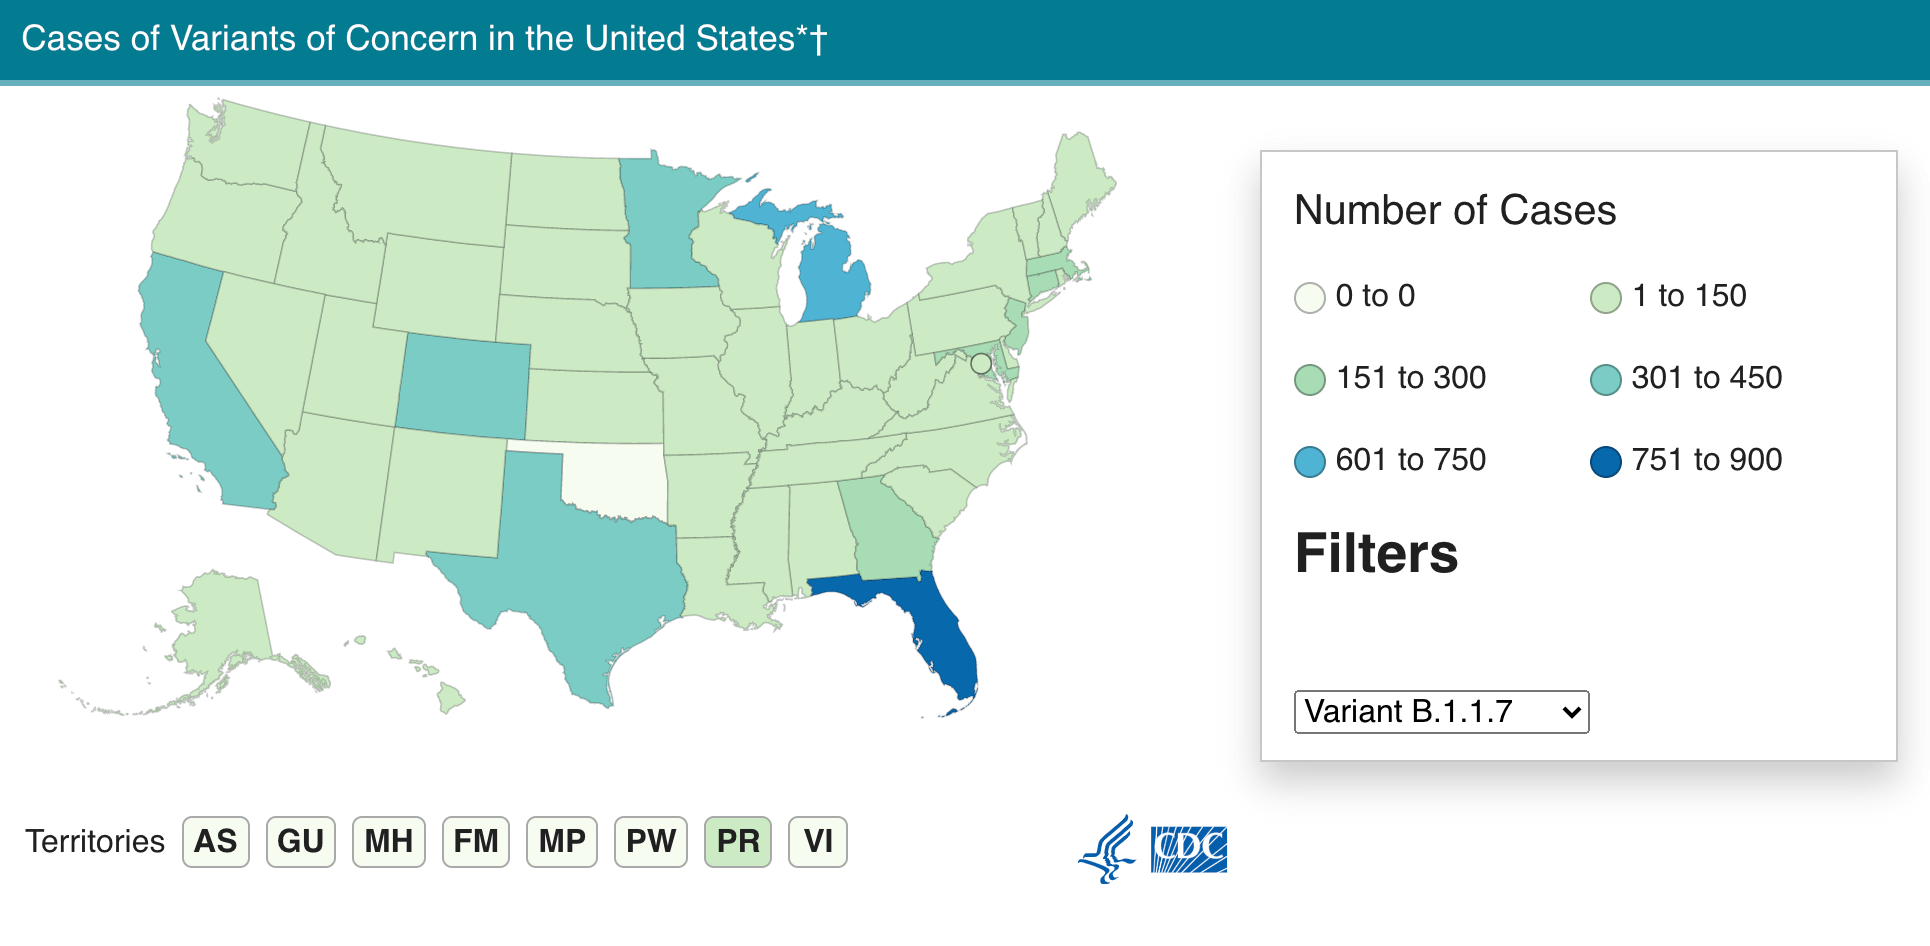The height and width of the screenshot is (946, 1930).
Task: Click the CDC logo icon
Action: click(1188, 850)
